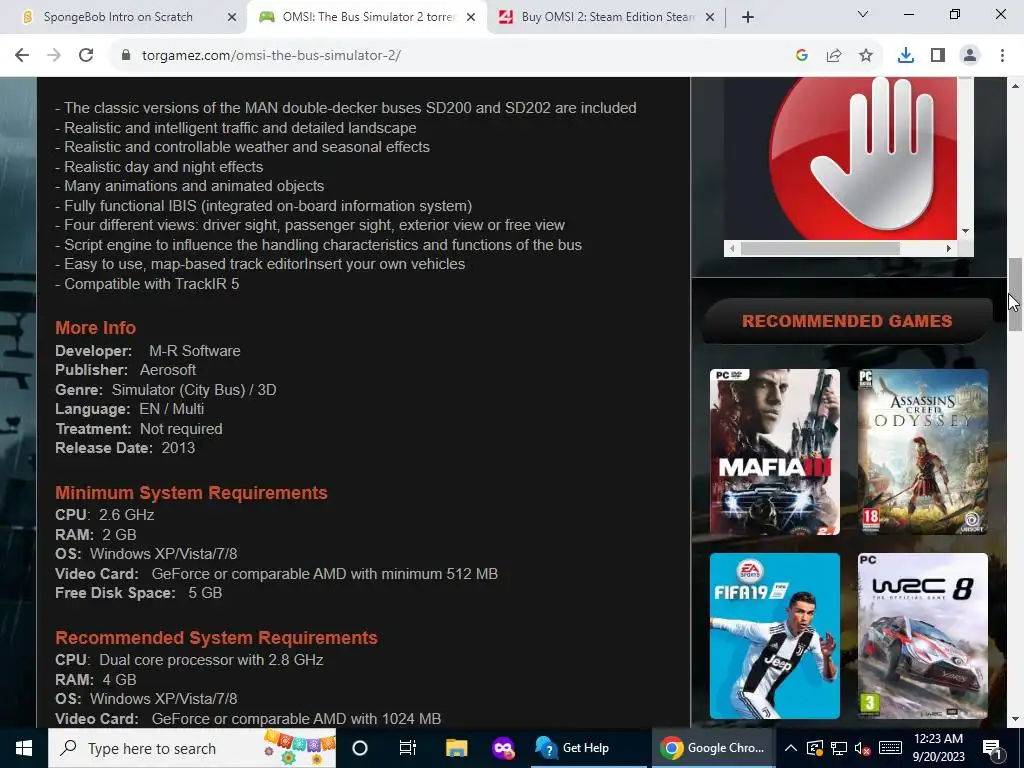
Task: Click the red stop hand ad image
Action: point(863,159)
